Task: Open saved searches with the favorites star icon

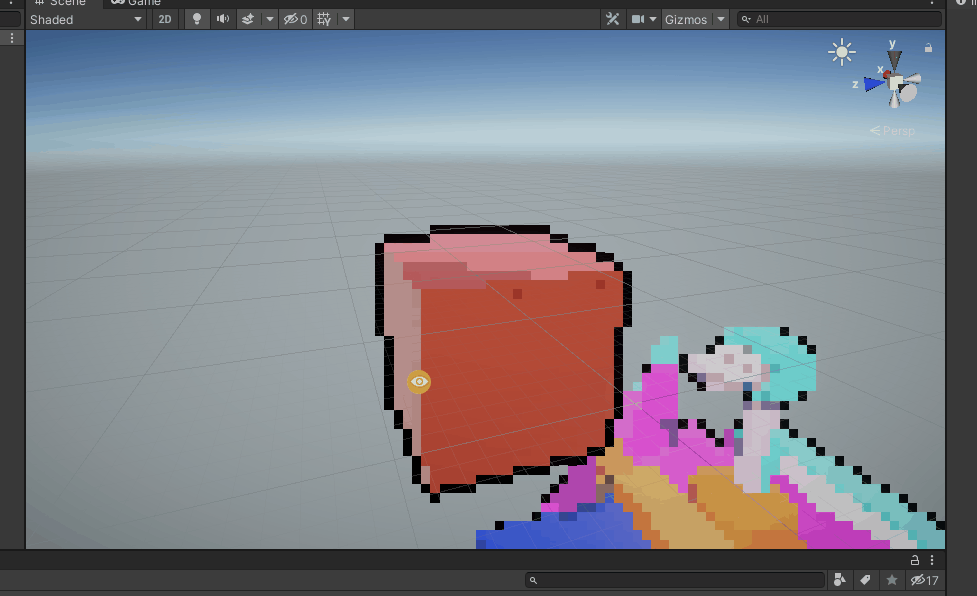Action: (x=892, y=580)
